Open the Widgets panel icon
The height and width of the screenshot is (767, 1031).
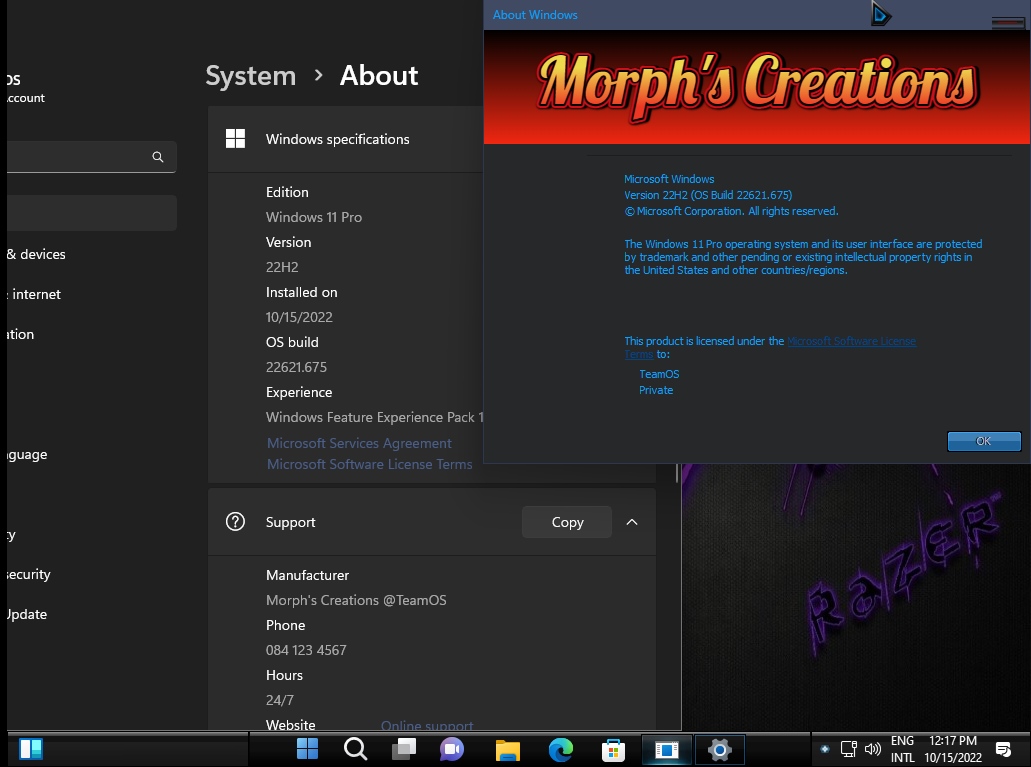(x=30, y=749)
